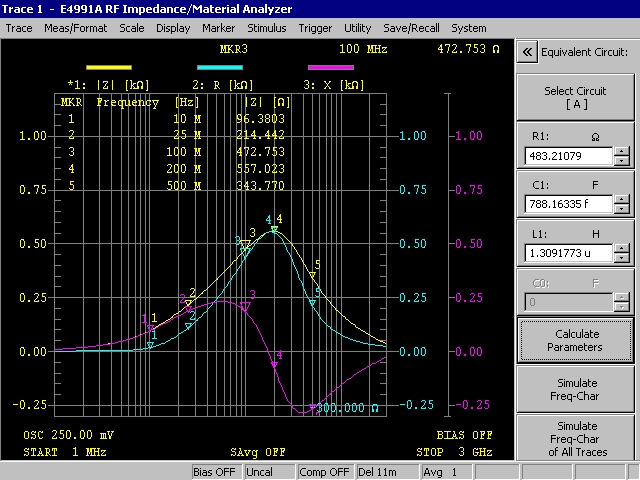Click the 472.753 Ω marker readout at top

(468, 49)
